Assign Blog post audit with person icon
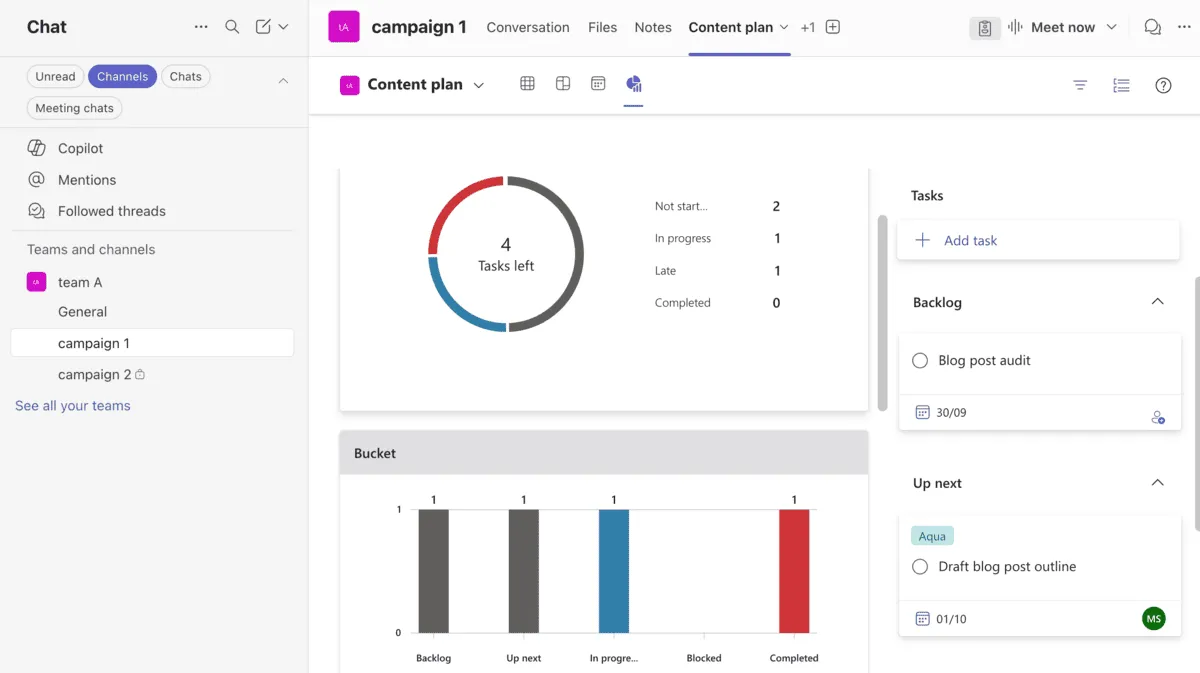This screenshot has width=1200, height=673. [x=1158, y=417]
